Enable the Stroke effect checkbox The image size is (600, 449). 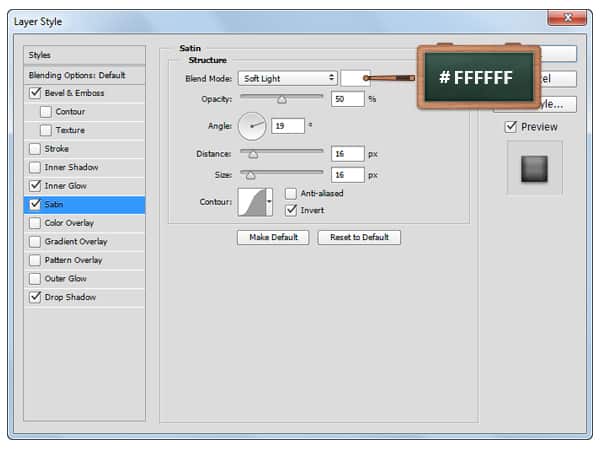click(36, 149)
